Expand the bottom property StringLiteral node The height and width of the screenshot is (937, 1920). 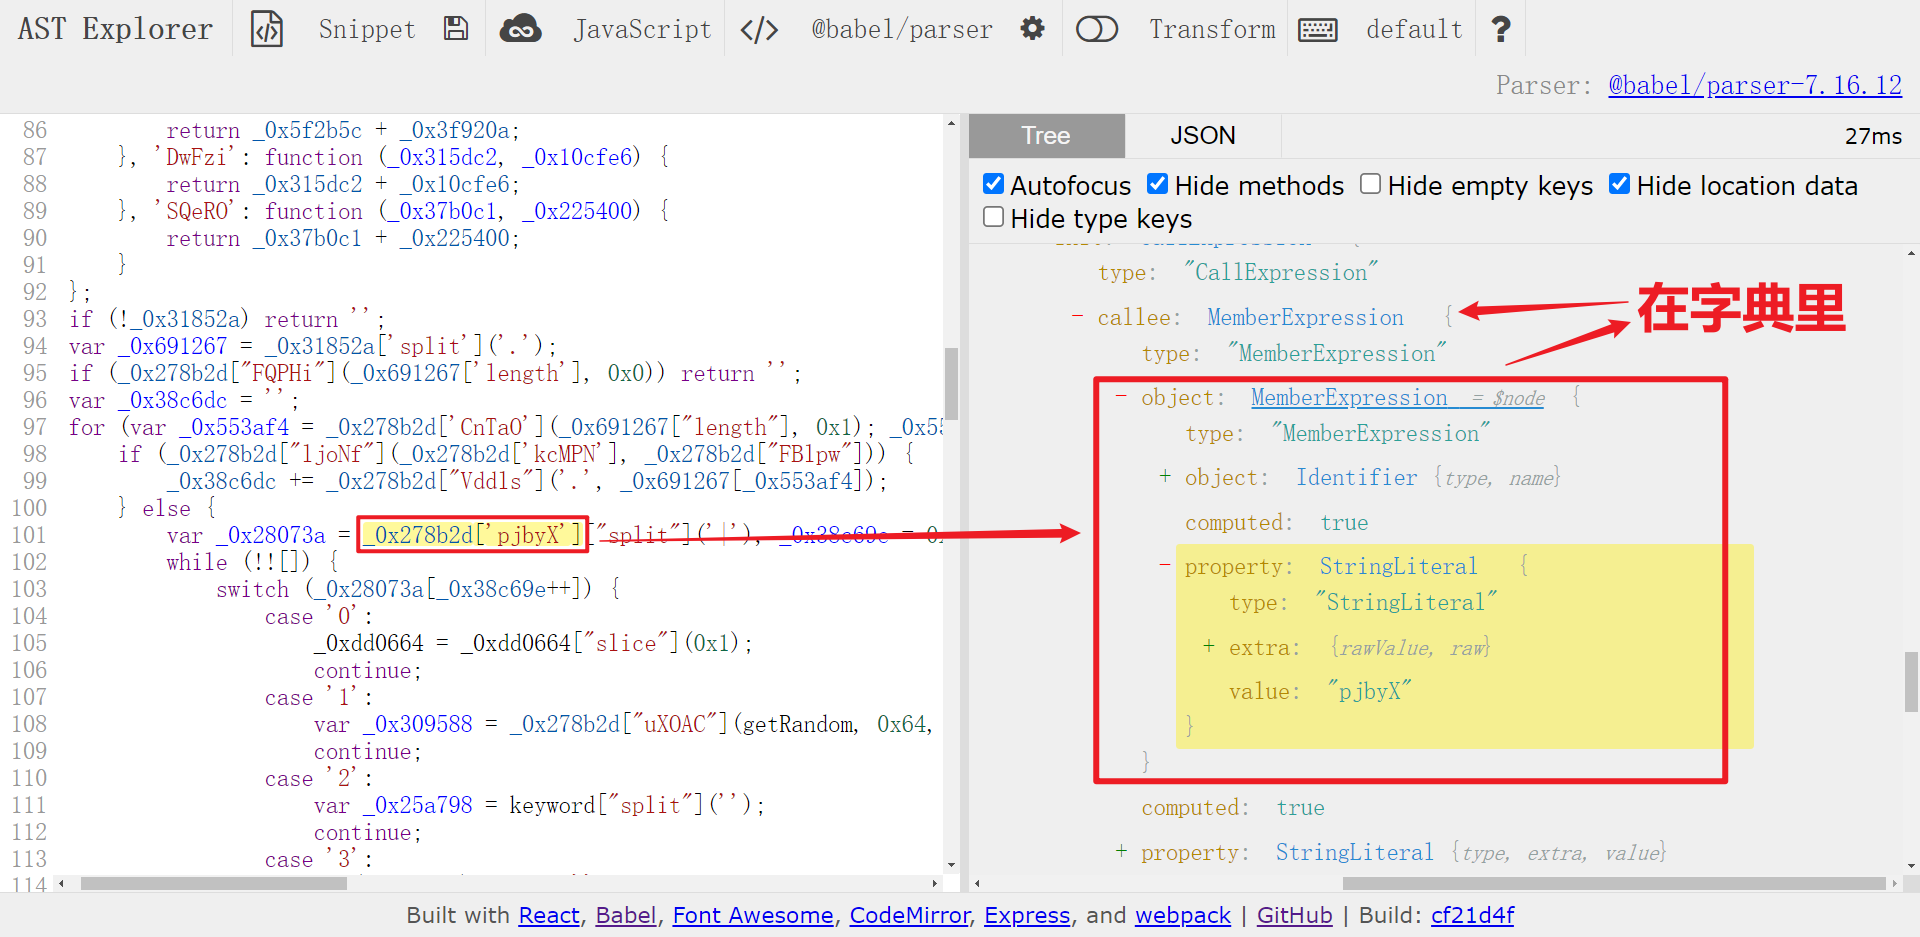[x=1121, y=851]
